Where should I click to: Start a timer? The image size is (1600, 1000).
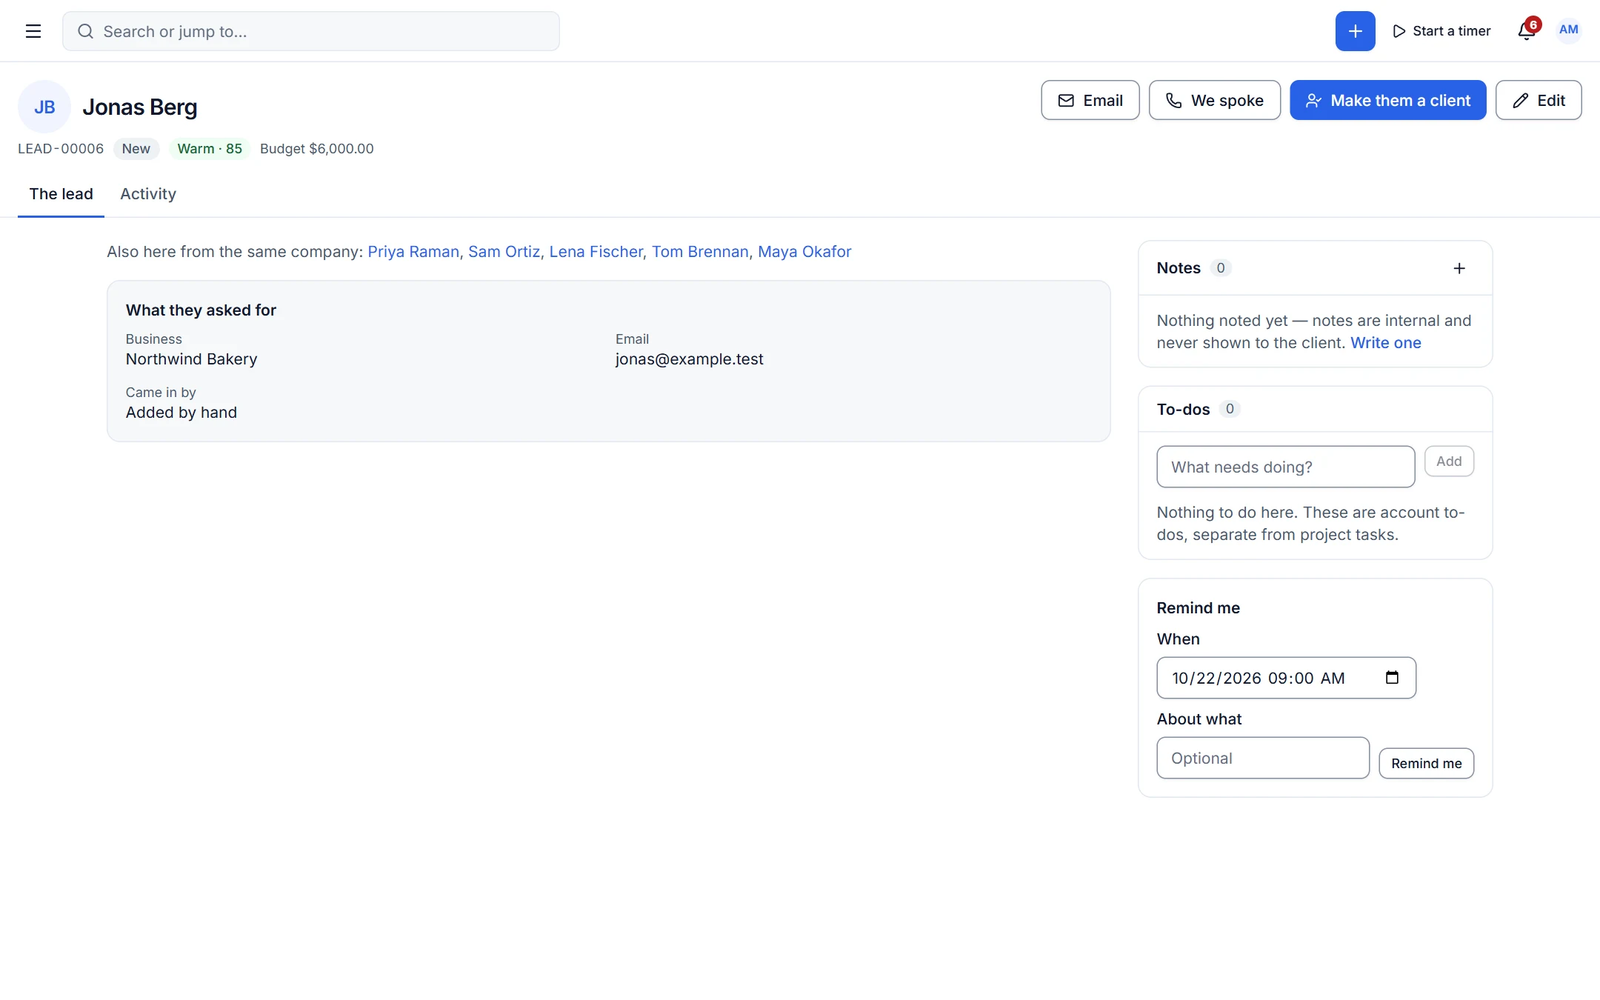pos(1441,31)
